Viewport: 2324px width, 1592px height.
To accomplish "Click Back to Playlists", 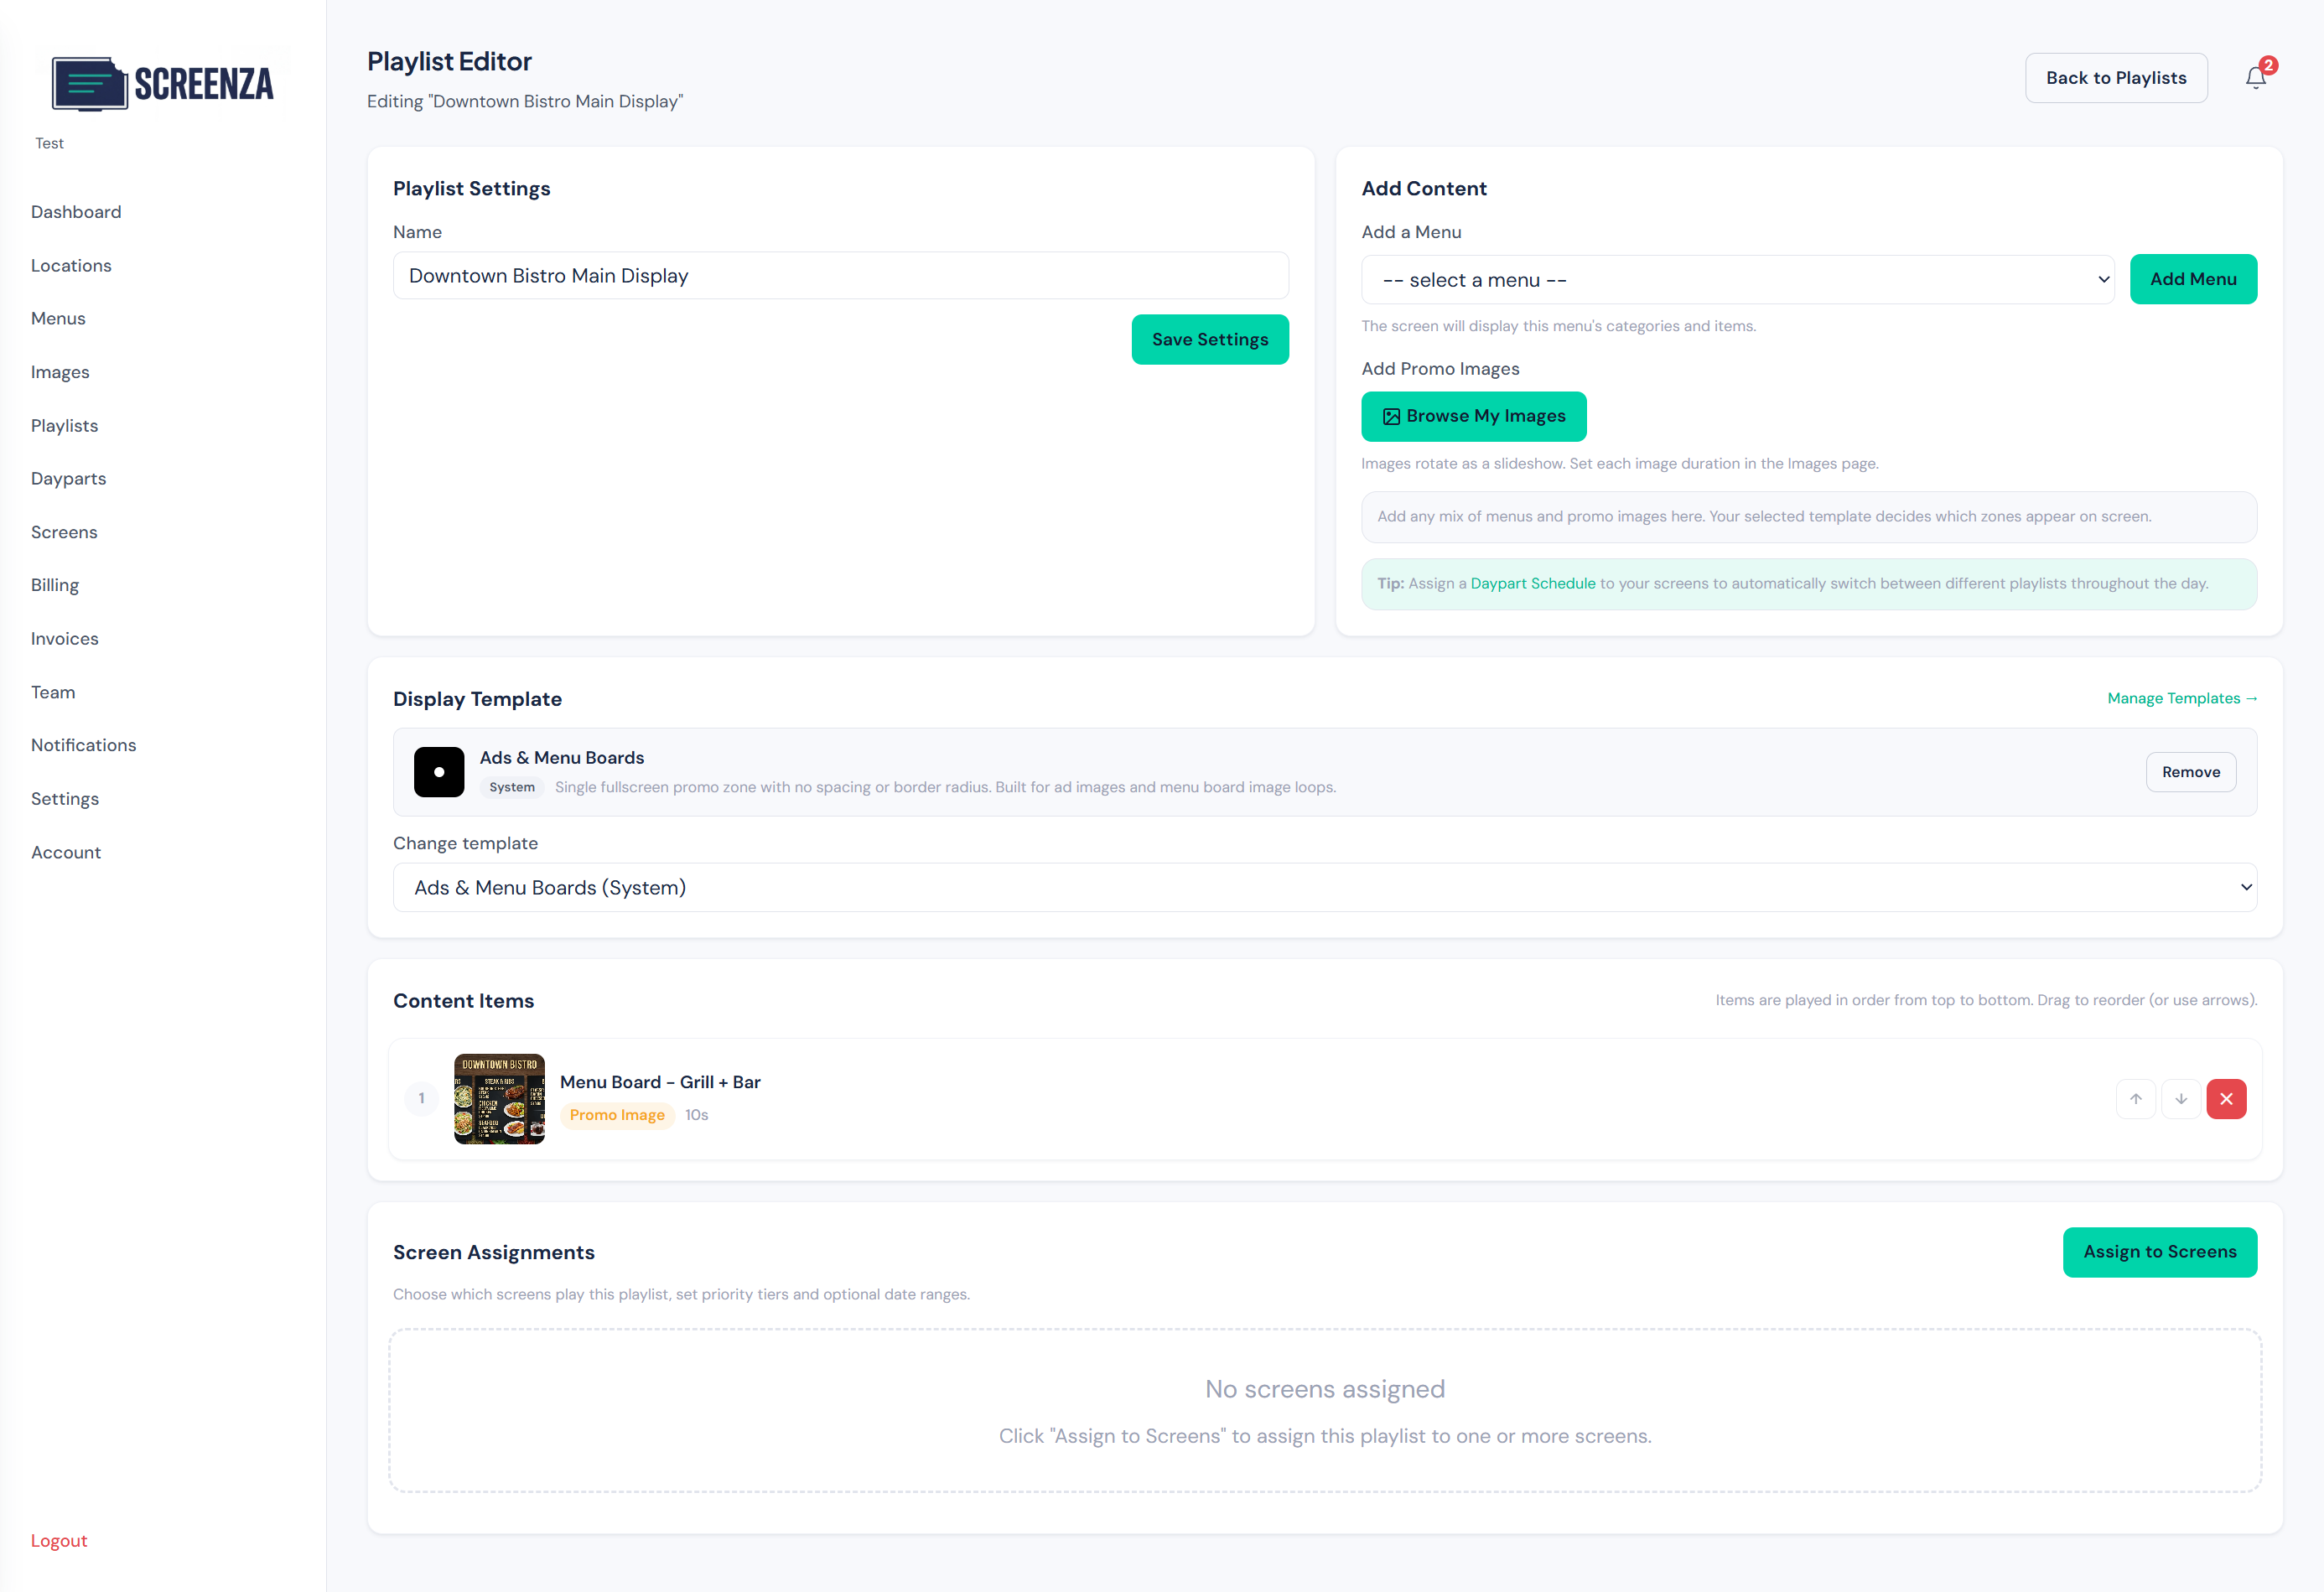I will tap(2116, 77).
